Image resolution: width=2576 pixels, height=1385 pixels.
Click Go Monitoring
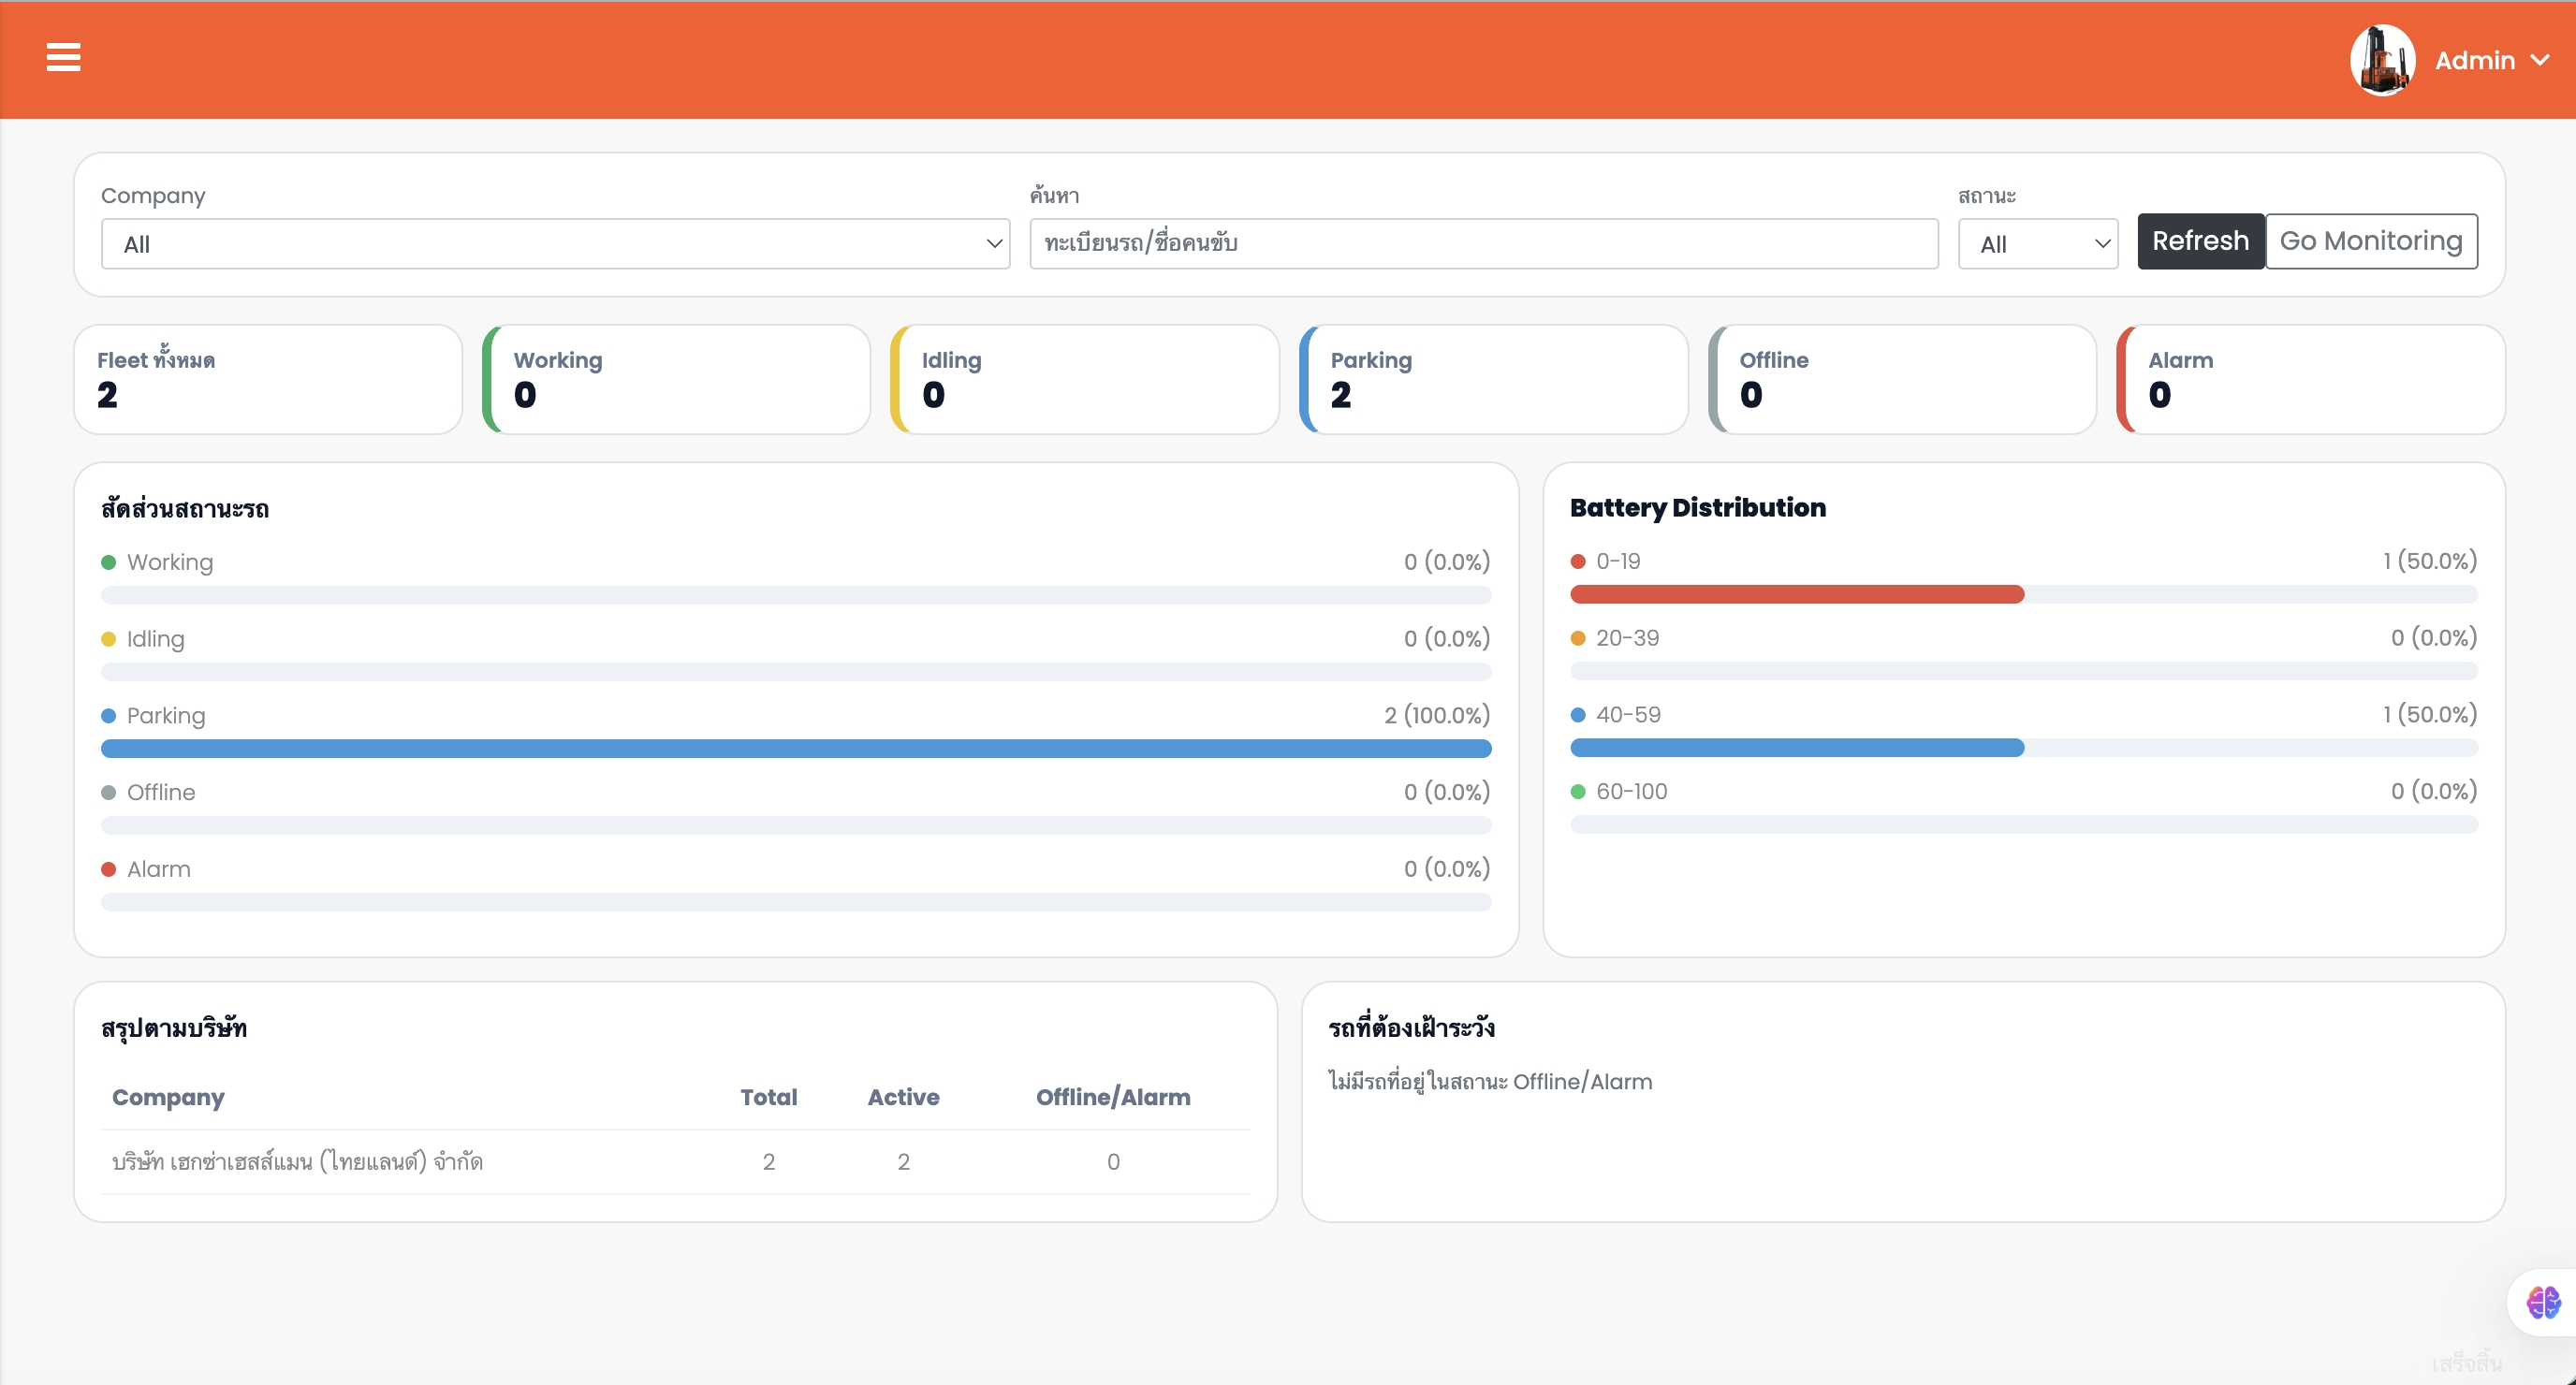(2371, 241)
